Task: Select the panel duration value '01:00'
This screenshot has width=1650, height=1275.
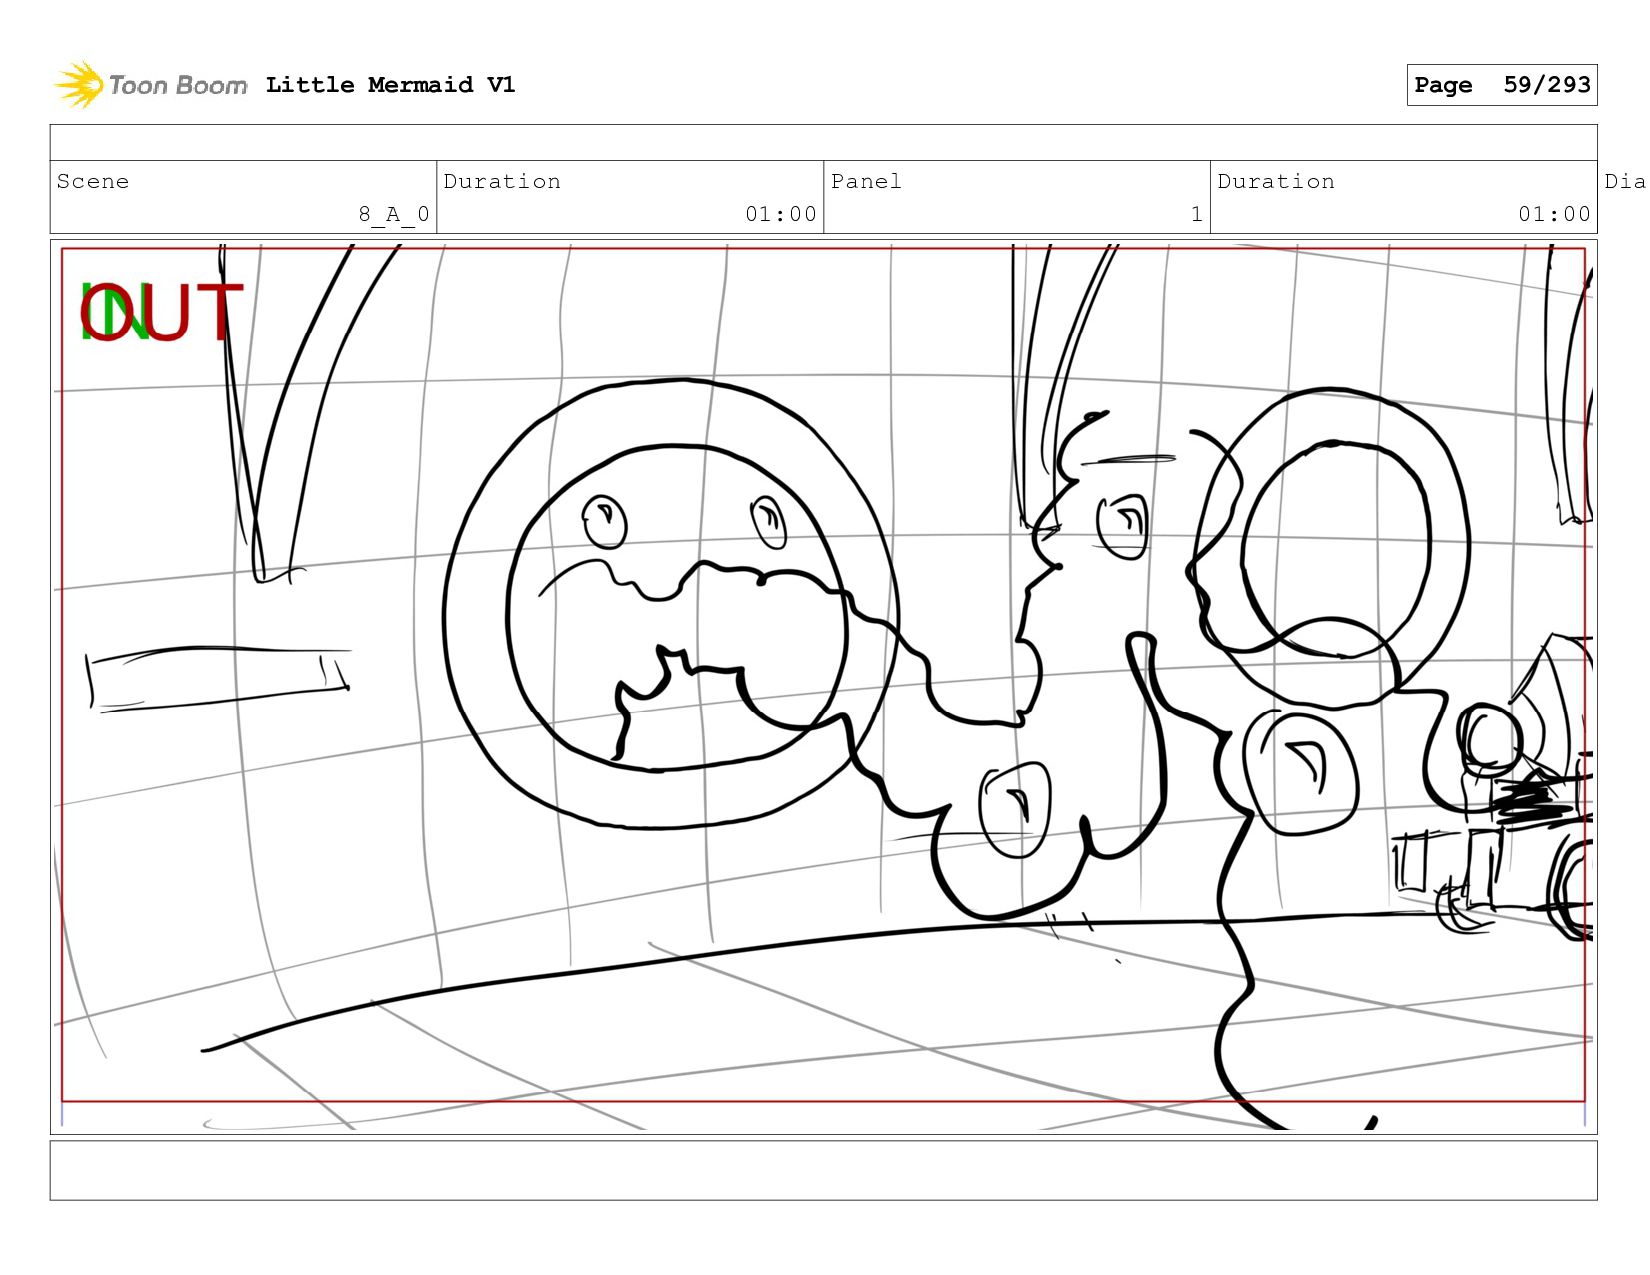Action: 1554,214
